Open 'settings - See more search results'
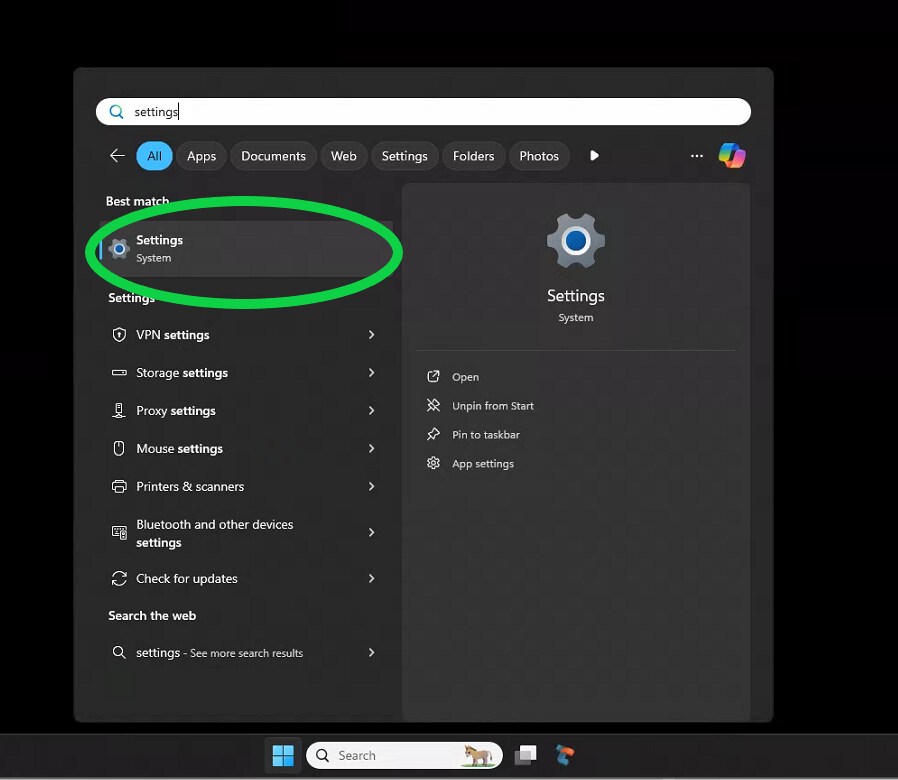898x780 pixels. [x=246, y=652]
